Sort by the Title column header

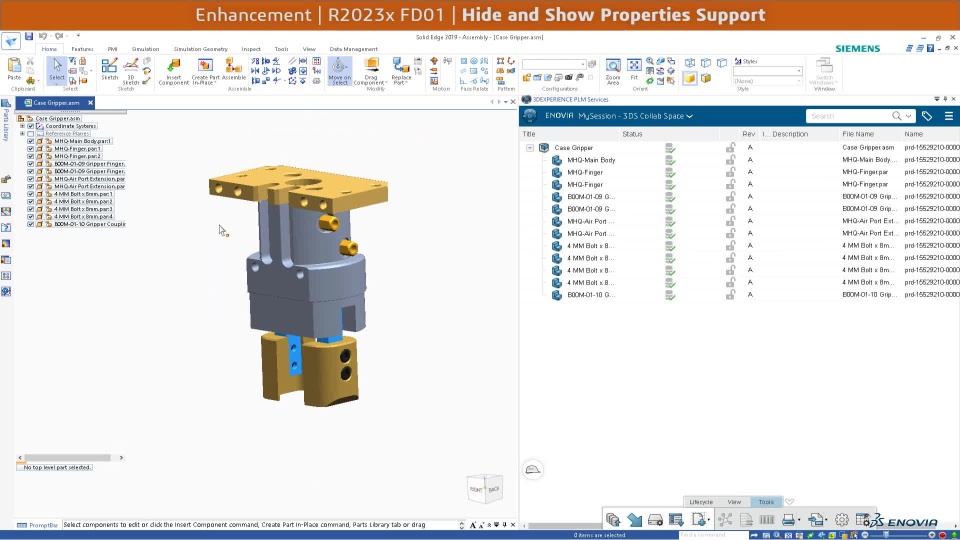tap(529, 134)
